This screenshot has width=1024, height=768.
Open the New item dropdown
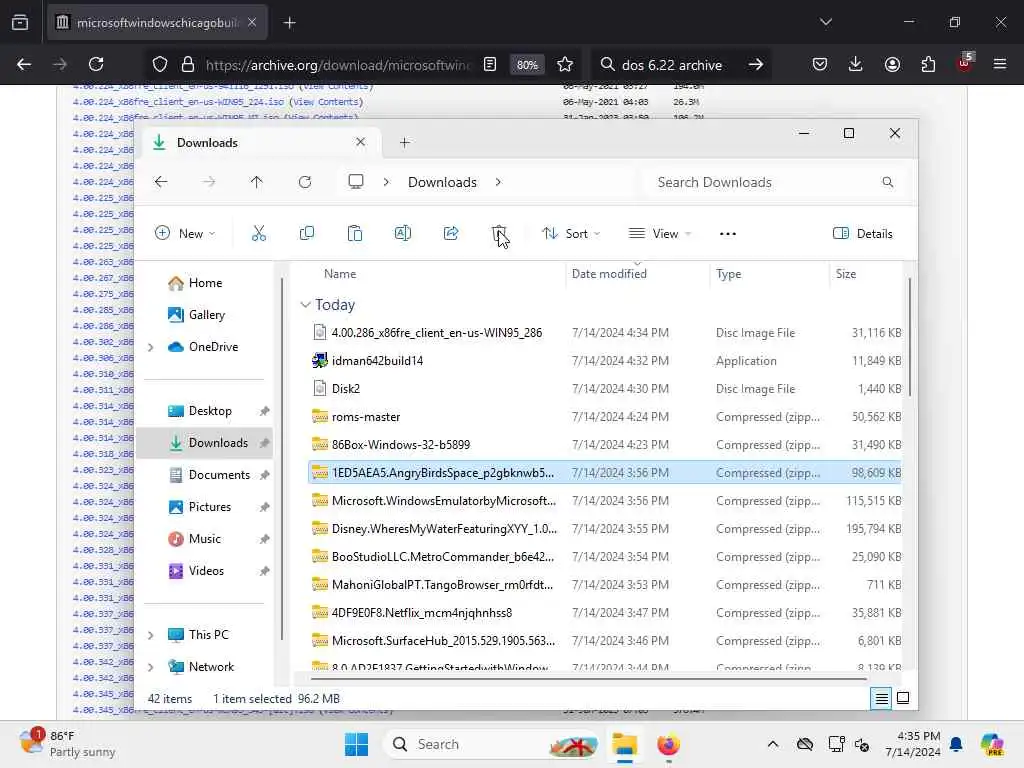pos(185,234)
